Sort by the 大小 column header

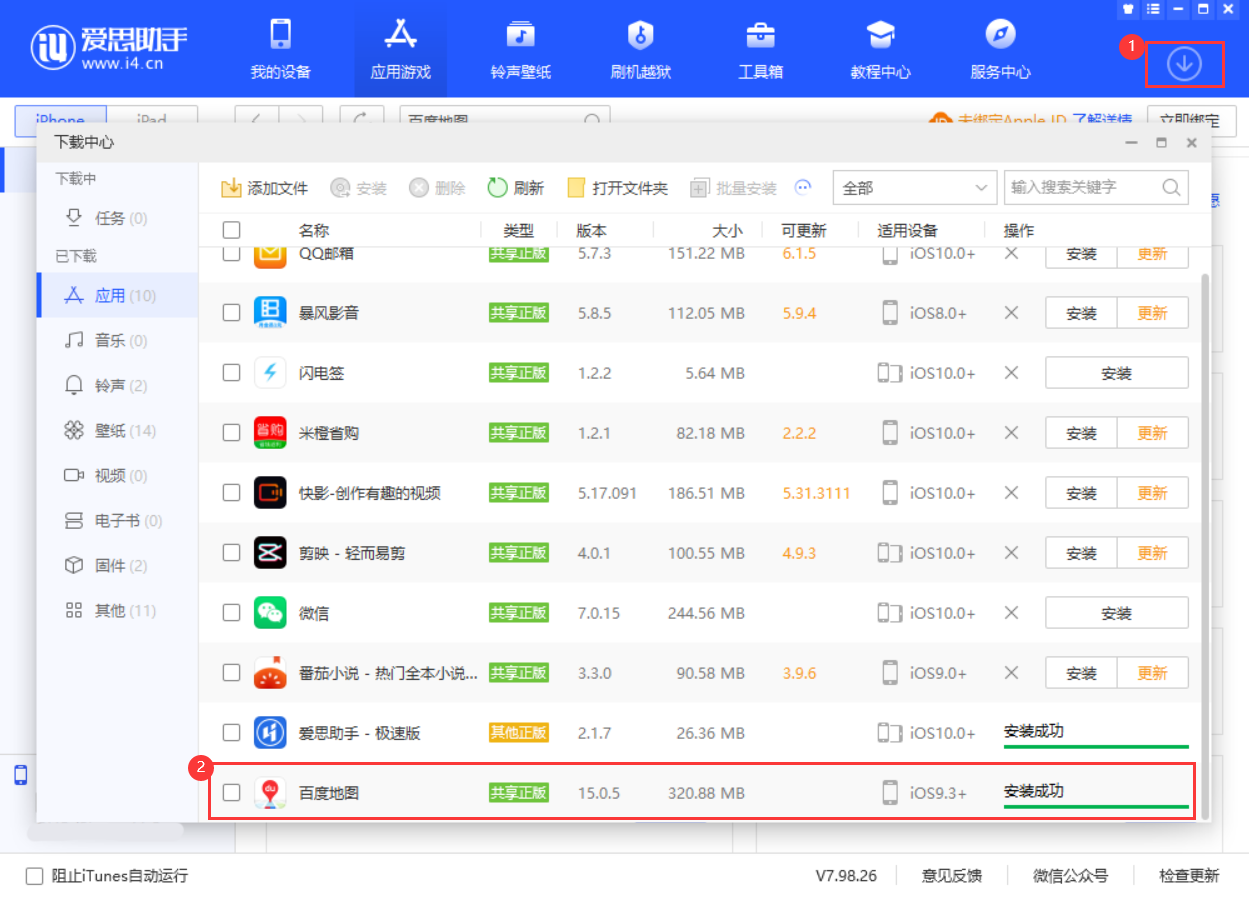(727, 230)
